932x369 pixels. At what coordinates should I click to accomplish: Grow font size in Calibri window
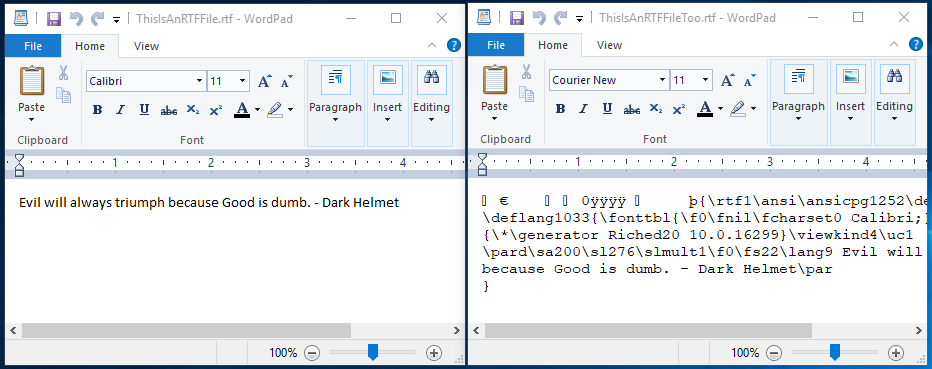click(x=265, y=81)
